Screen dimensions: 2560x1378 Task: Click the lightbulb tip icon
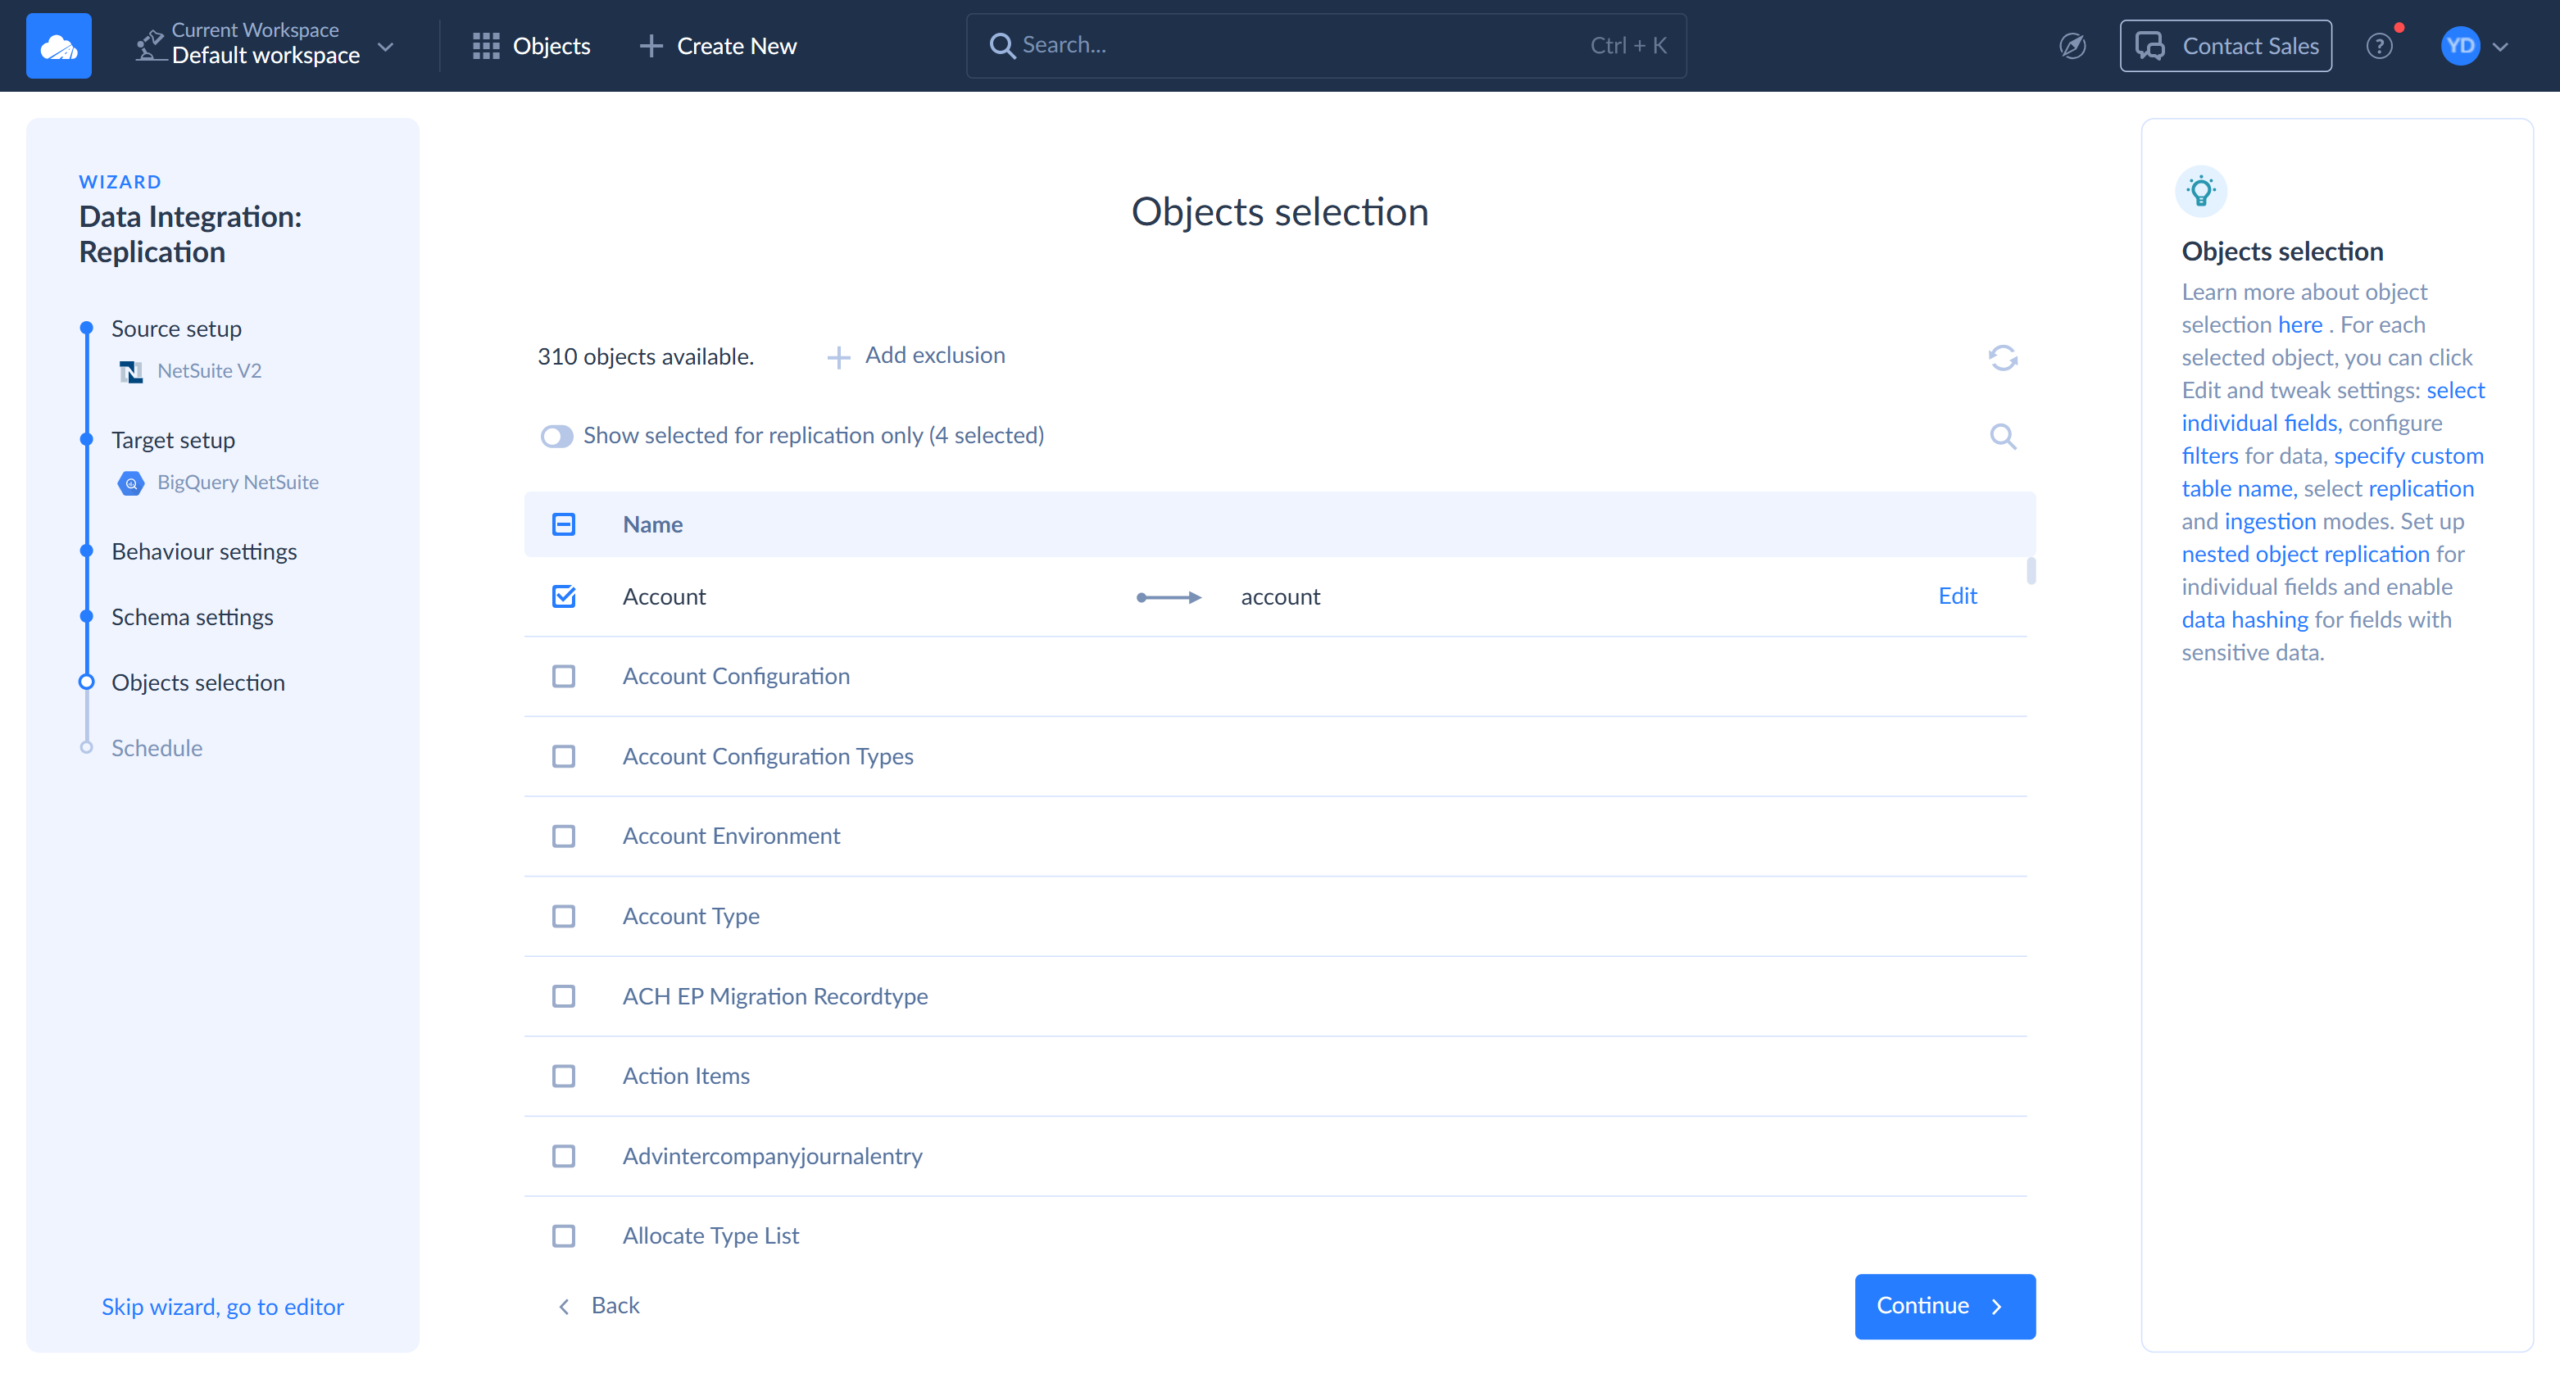pos(2201,191)
